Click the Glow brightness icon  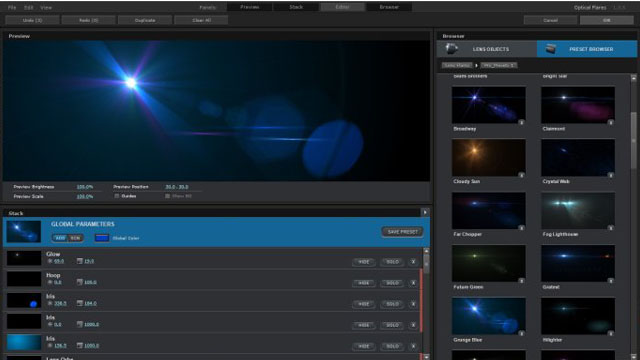pyautogui.click(x=50, y=261)
